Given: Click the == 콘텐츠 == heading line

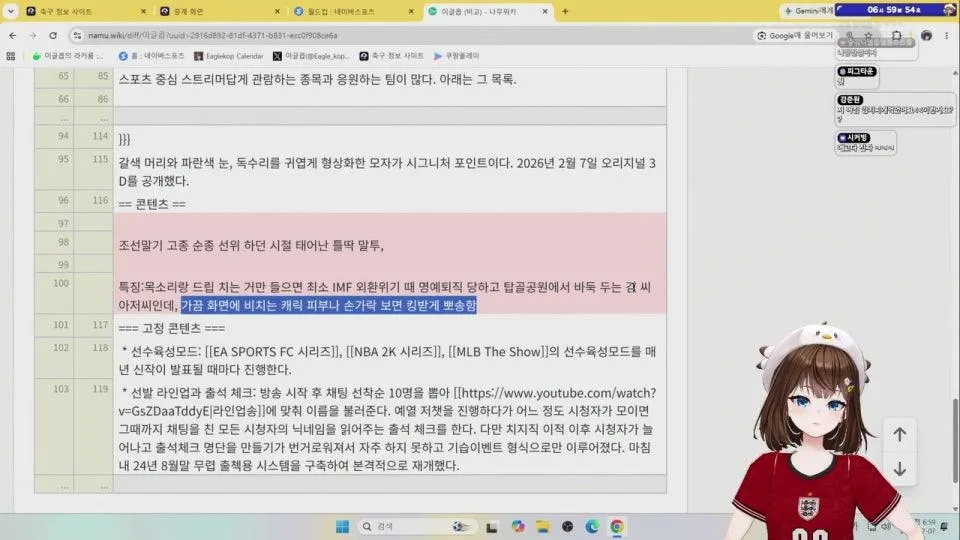Looking at the screenshot, I should coord(152,204).
